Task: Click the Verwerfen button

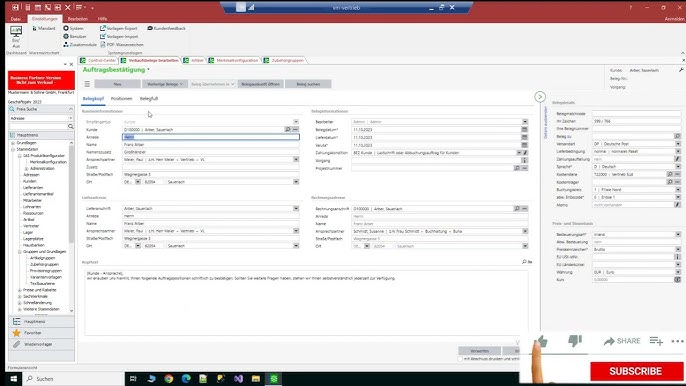Action: [x=480, y=351]
